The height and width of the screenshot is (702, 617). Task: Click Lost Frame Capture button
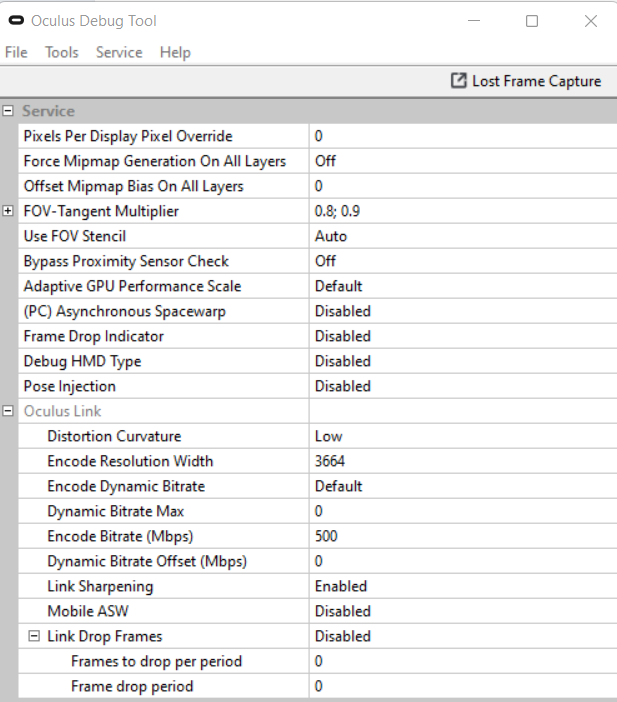click(x=526, y=81)
